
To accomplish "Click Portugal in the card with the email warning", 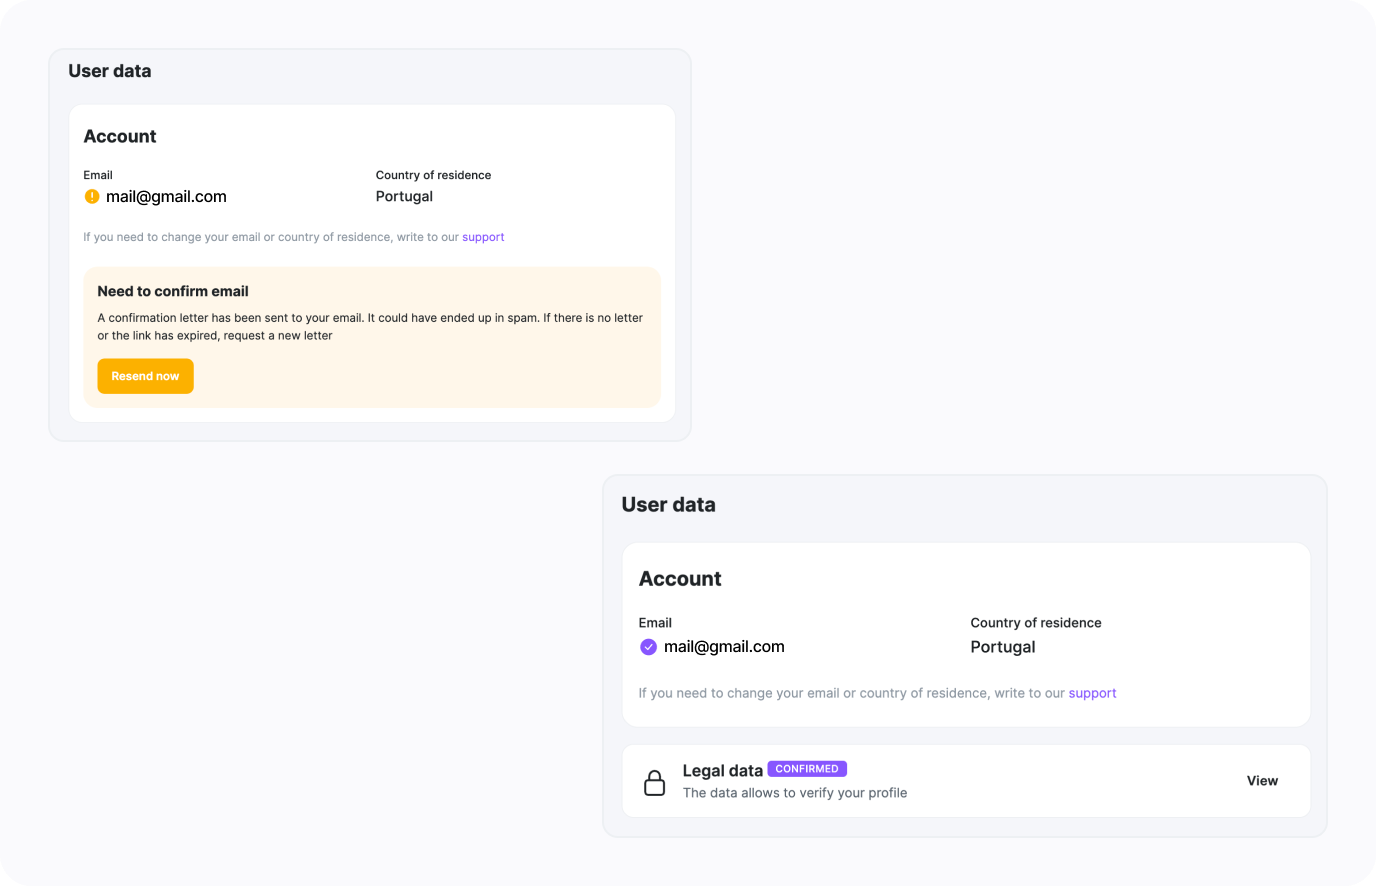I will coord(404,197).
